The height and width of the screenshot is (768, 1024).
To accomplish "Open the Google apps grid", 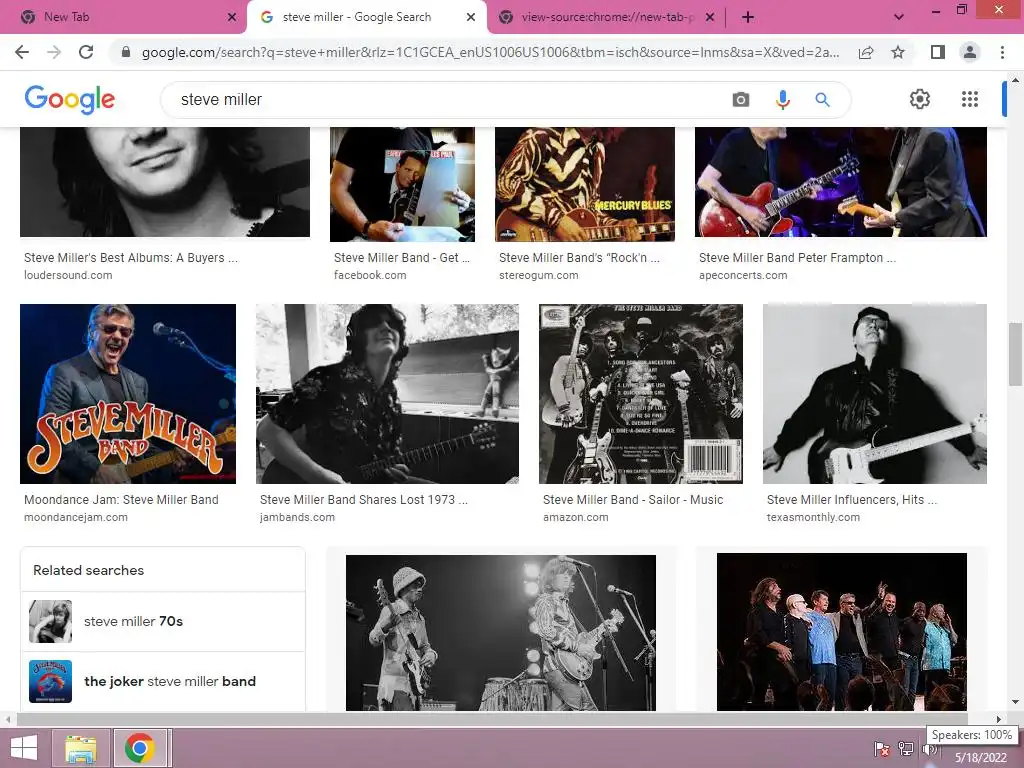I will [x=970, y=99].
